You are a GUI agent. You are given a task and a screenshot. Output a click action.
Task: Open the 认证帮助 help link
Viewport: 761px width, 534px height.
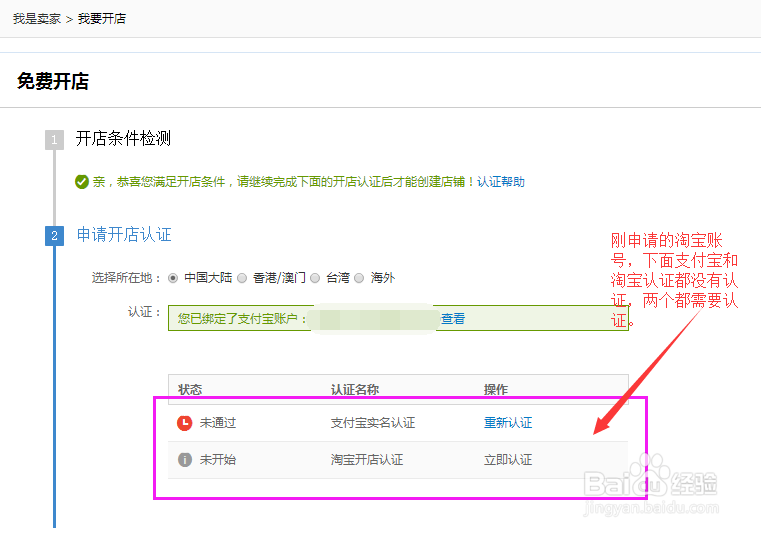point(501,182)
